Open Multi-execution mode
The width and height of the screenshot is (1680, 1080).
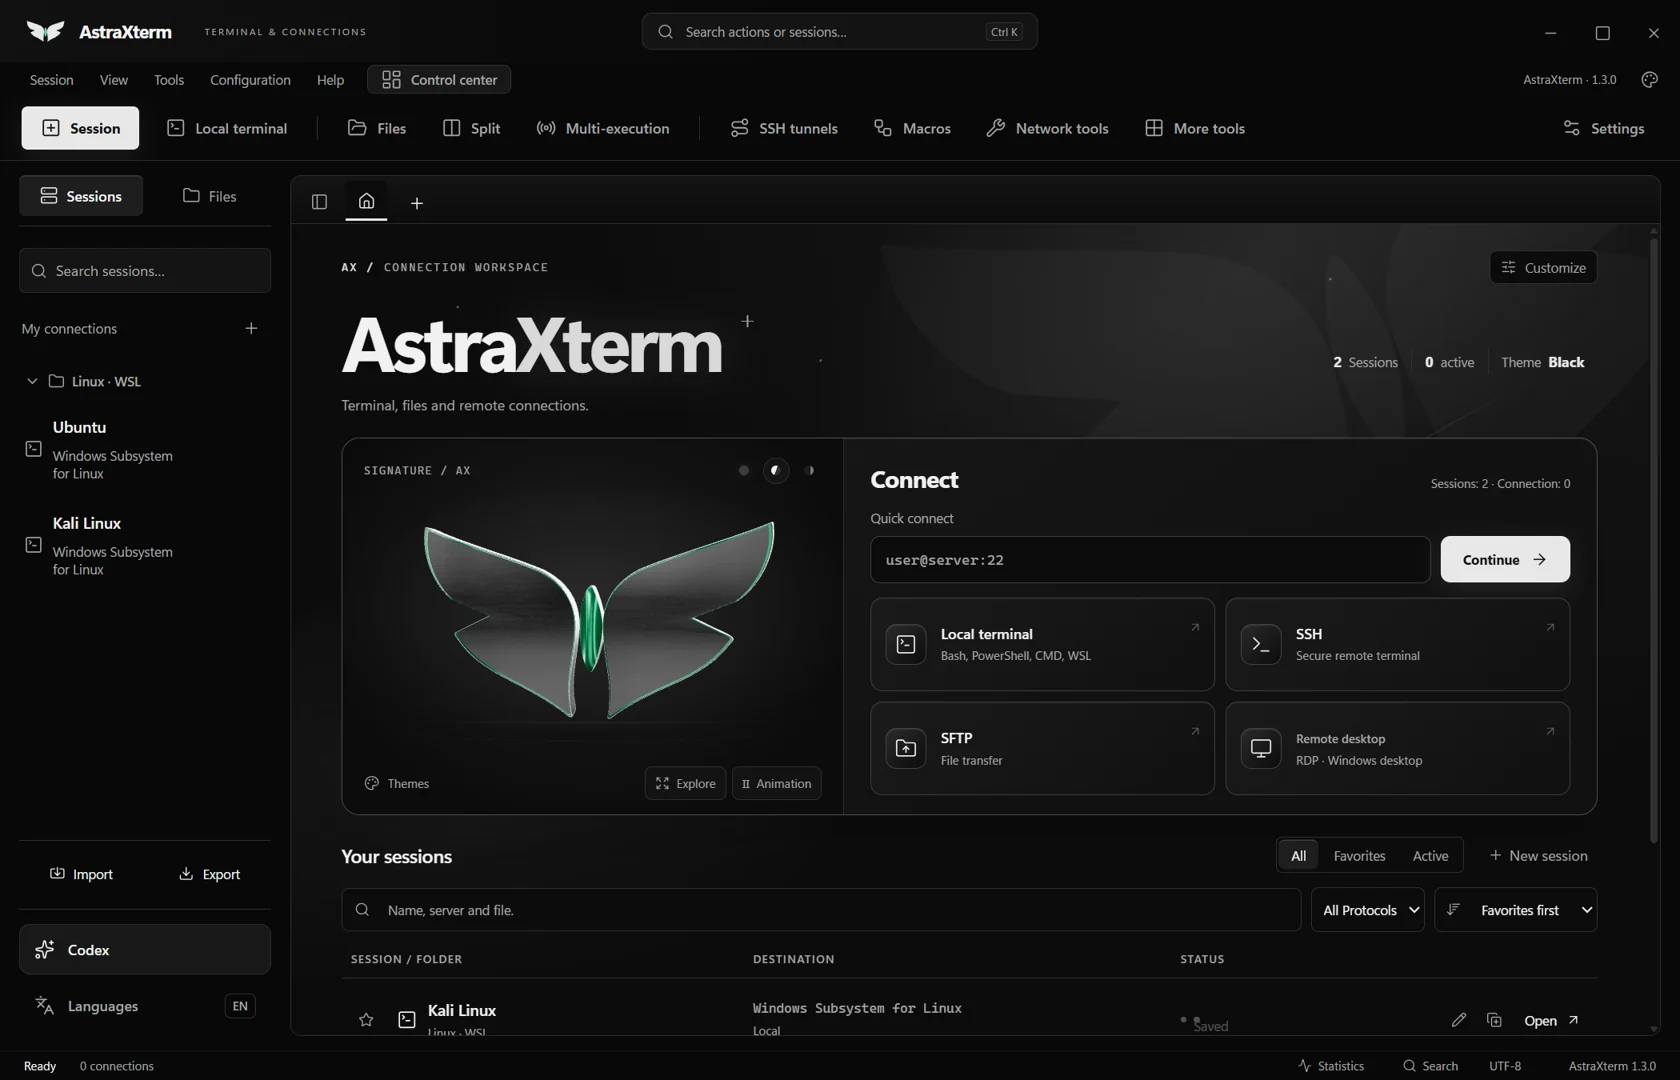point(603,128)
